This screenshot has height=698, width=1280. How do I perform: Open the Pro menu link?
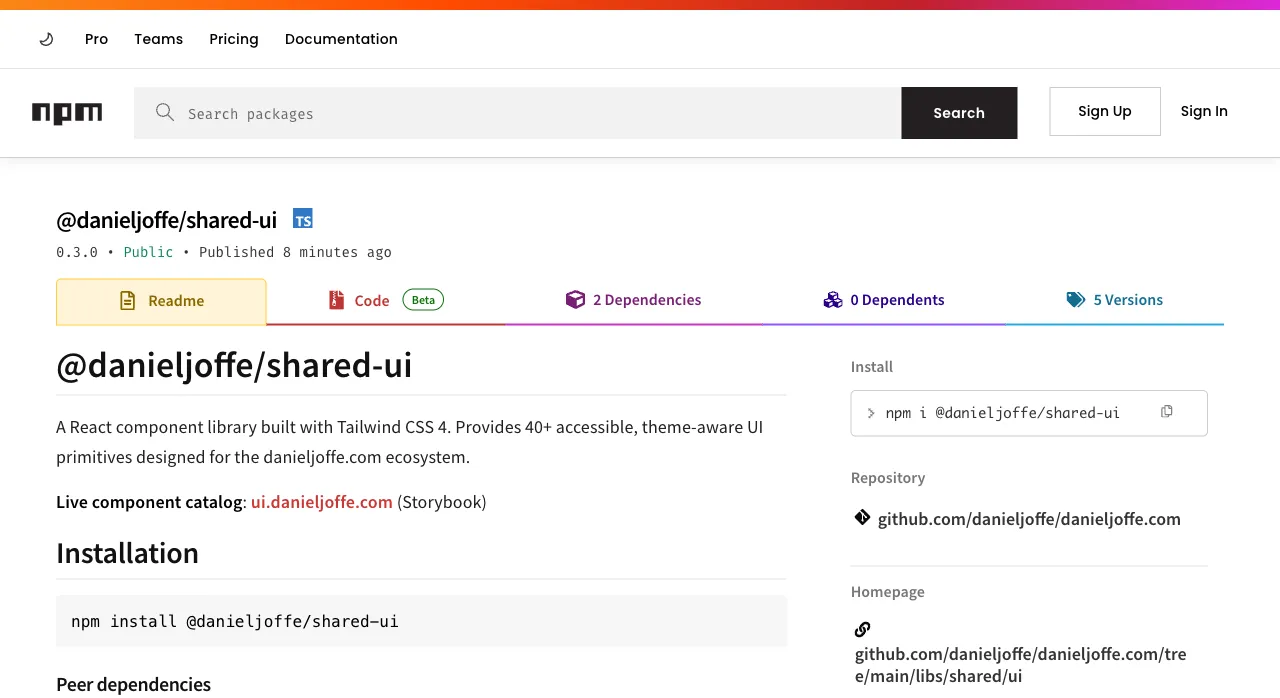click(x=96, y=39)
